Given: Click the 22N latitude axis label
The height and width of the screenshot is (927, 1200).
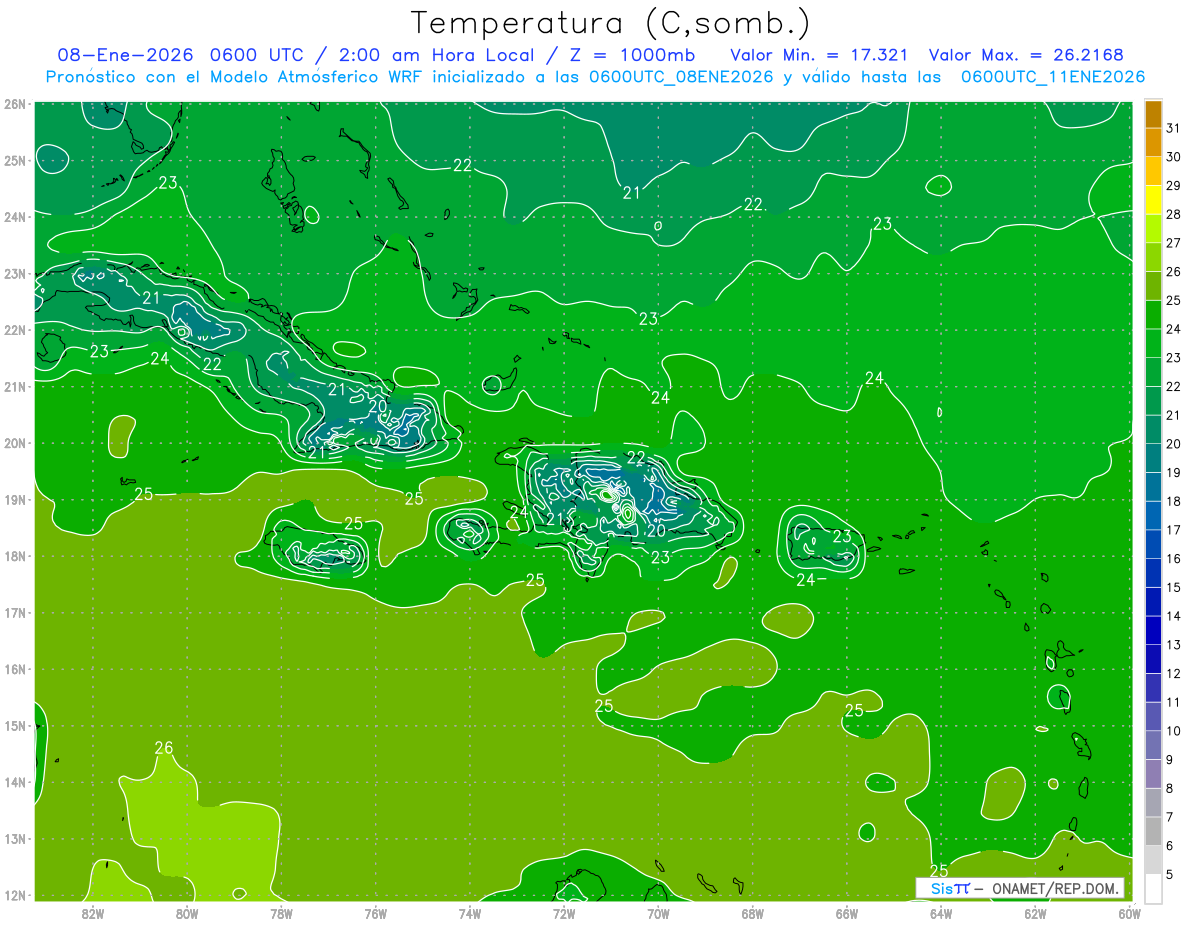Looking at the screenshot, I should pos(15,330).
